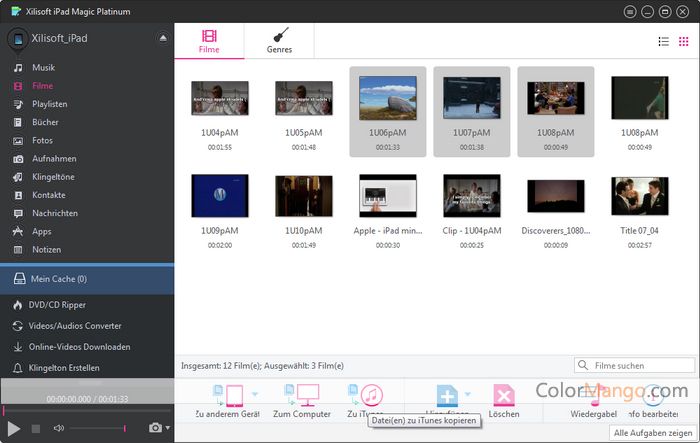Adjust the volume slider
This screenshot has width=700, height=443.
tap(98, 428)
